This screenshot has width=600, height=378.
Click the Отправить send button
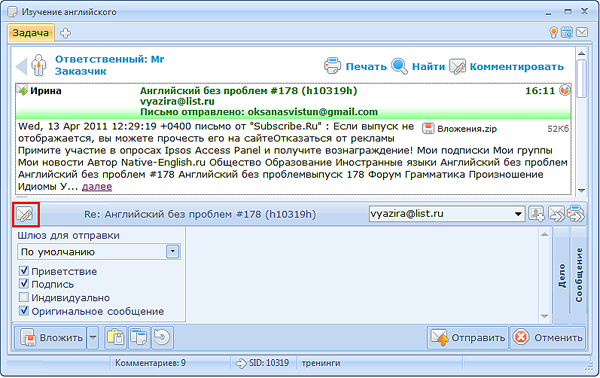[468, 337]
